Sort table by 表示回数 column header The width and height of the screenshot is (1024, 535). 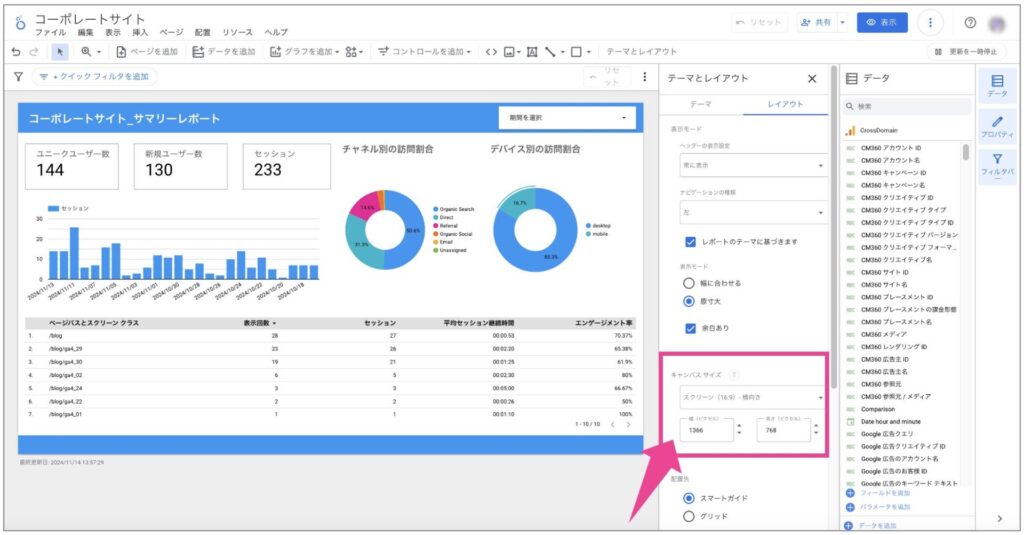point(259,323)
